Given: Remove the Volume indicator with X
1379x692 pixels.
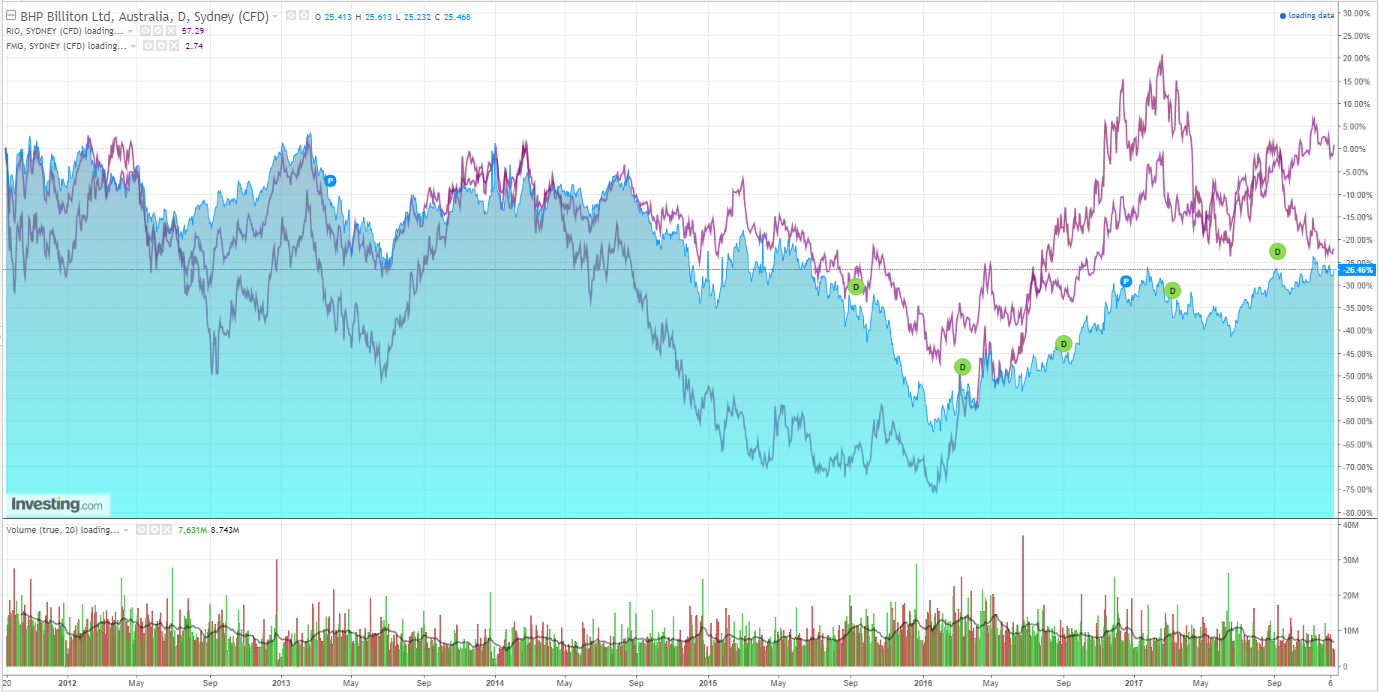Looking at the screenshot, I should pos(167,530).
